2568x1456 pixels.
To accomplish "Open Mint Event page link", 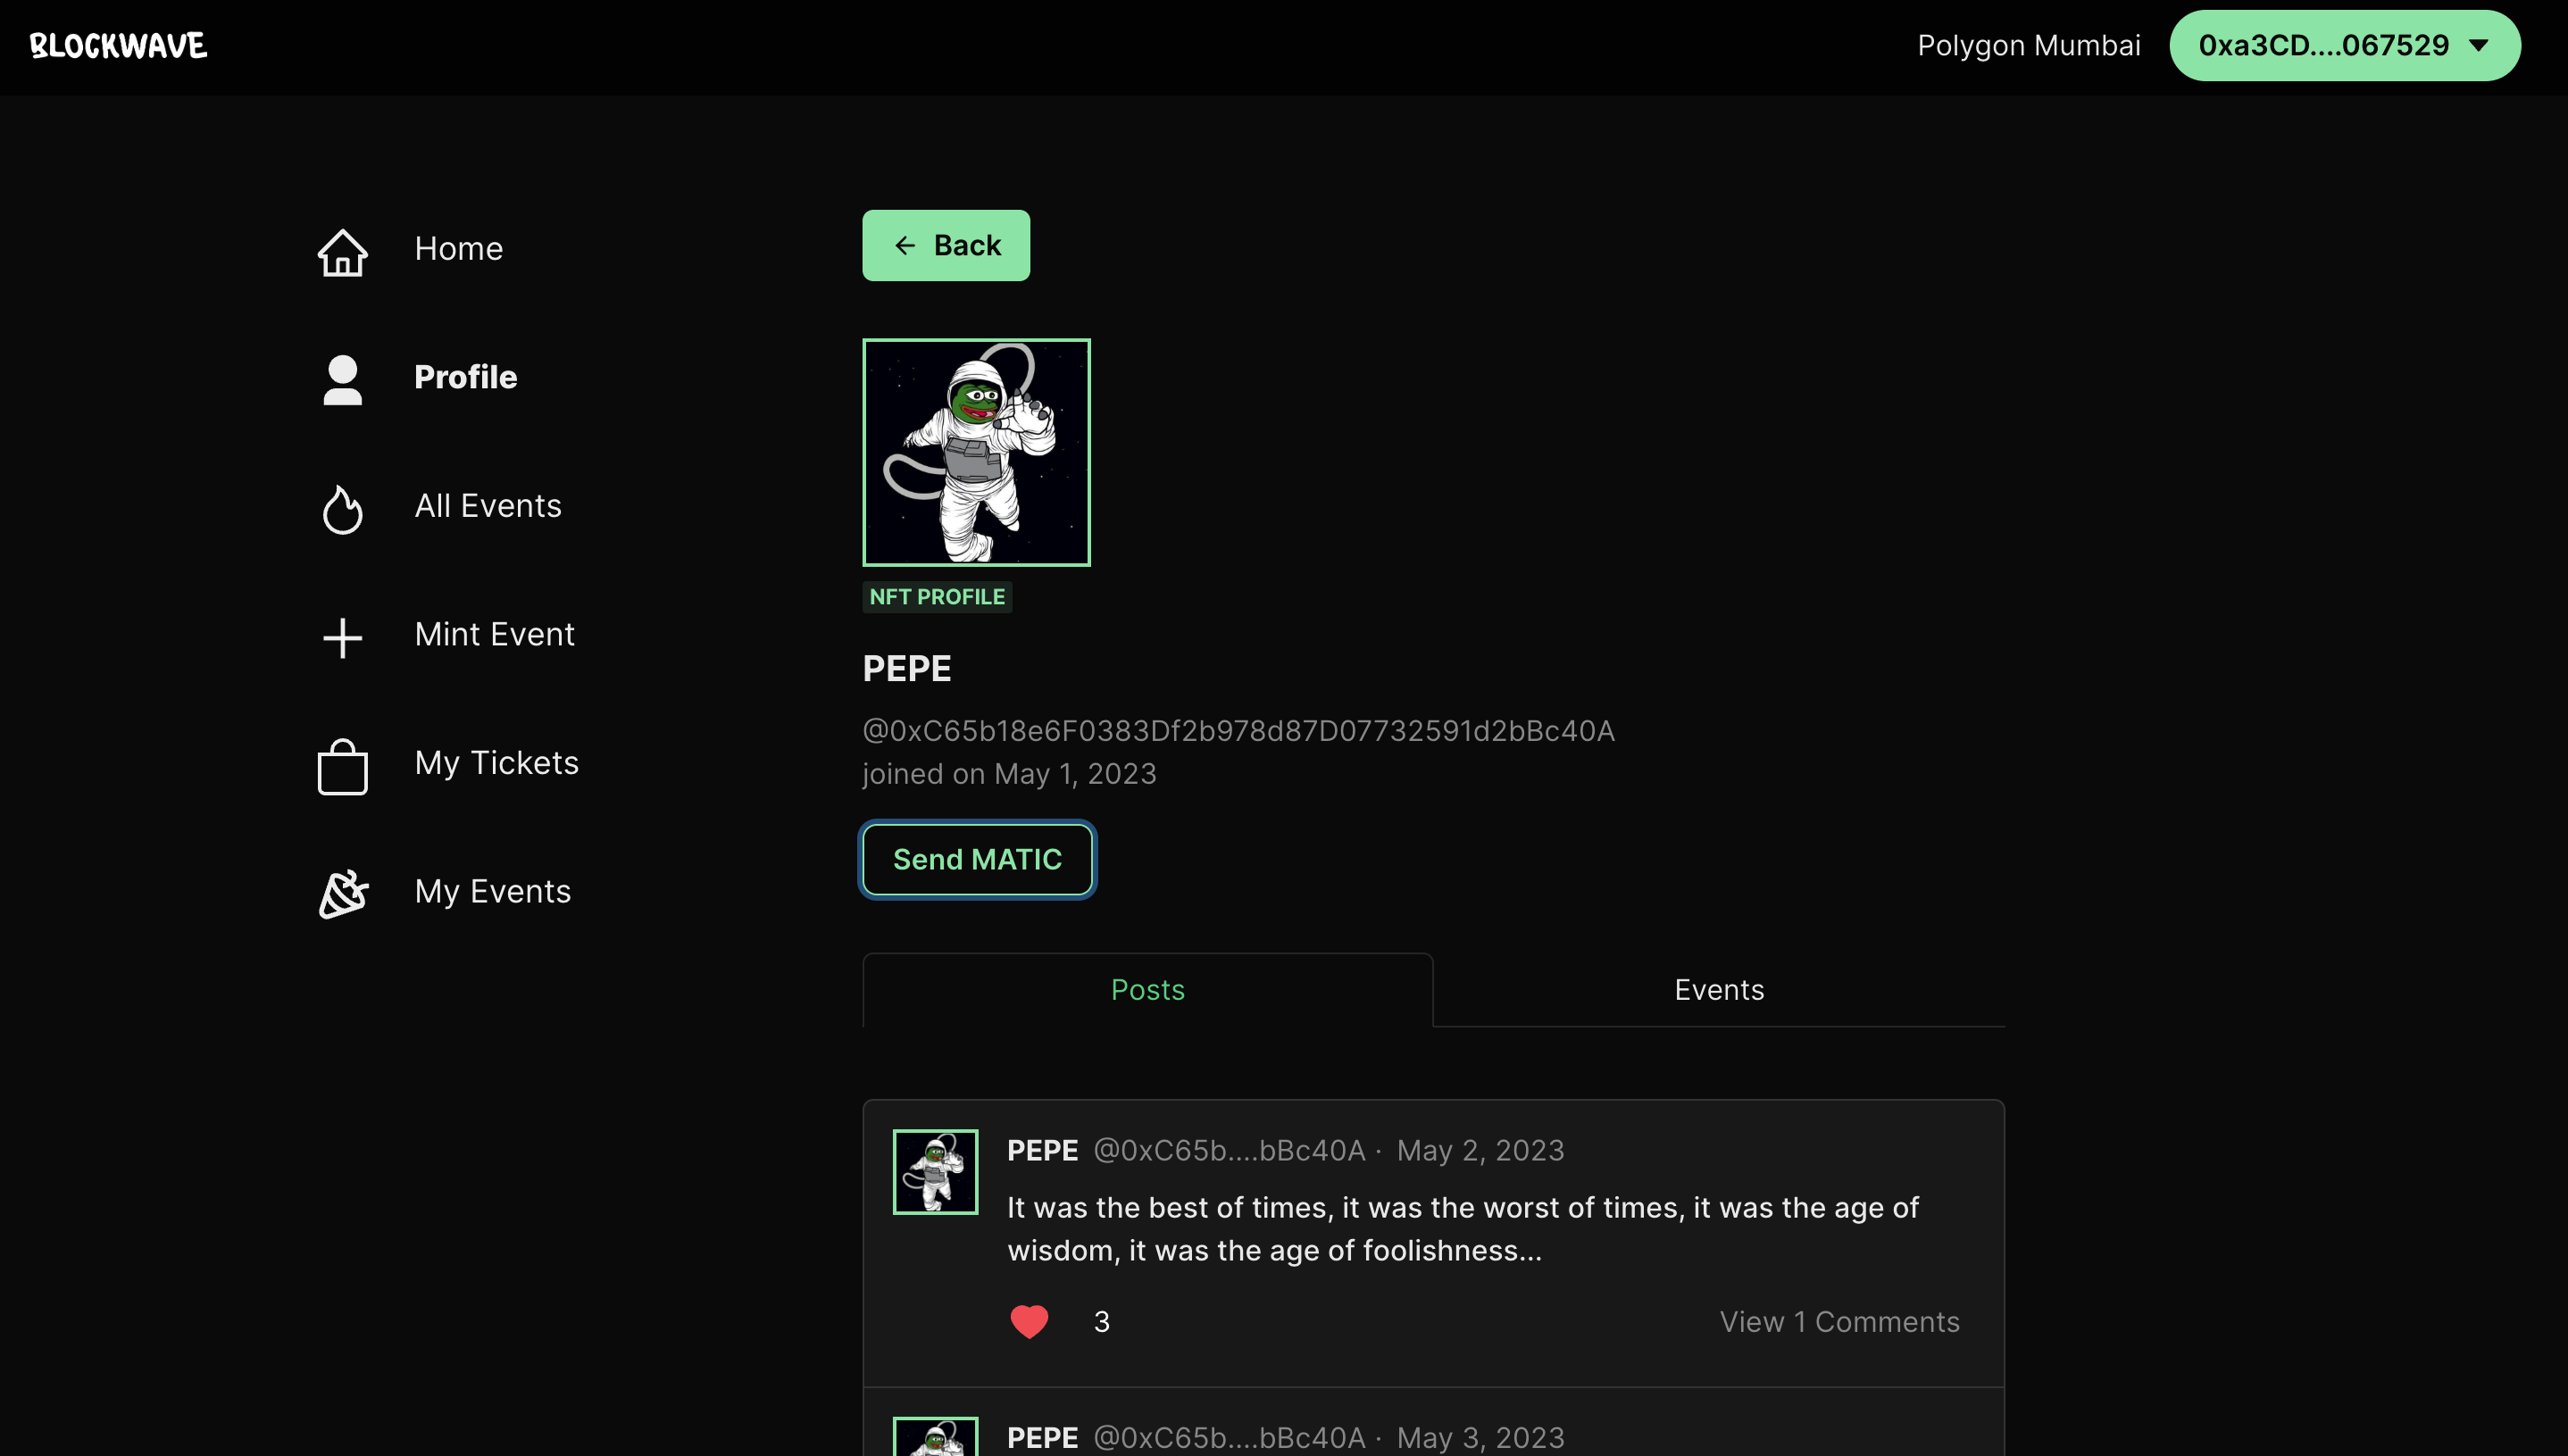I will (x=494, y=634).
